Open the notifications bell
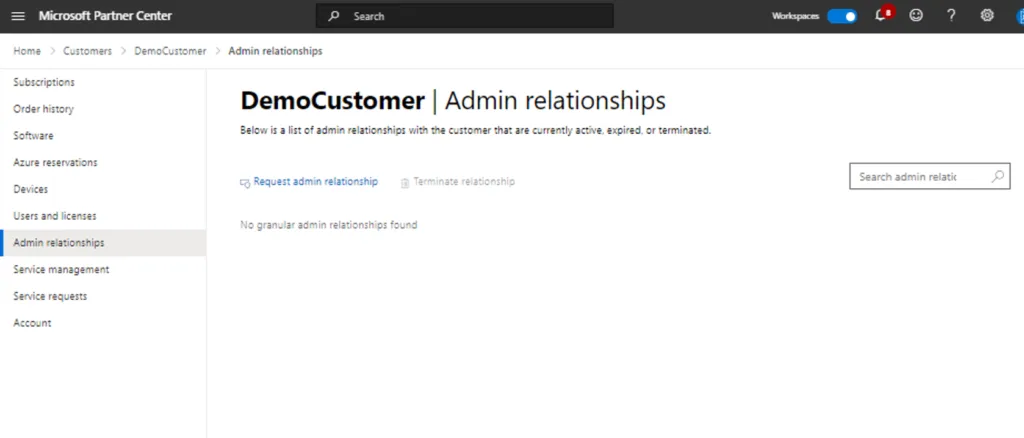 click(881, 16)
